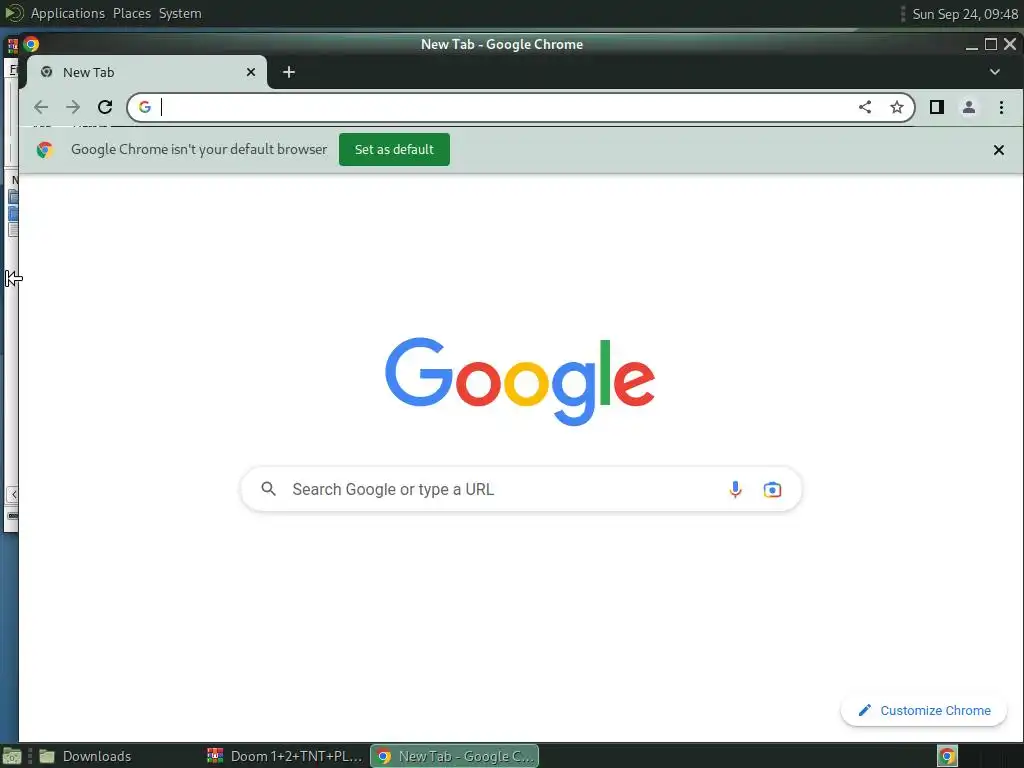Click the forward navigation arrow
Image resolution: width=1024 pixels, height=768 pixels.
[73, 107]
